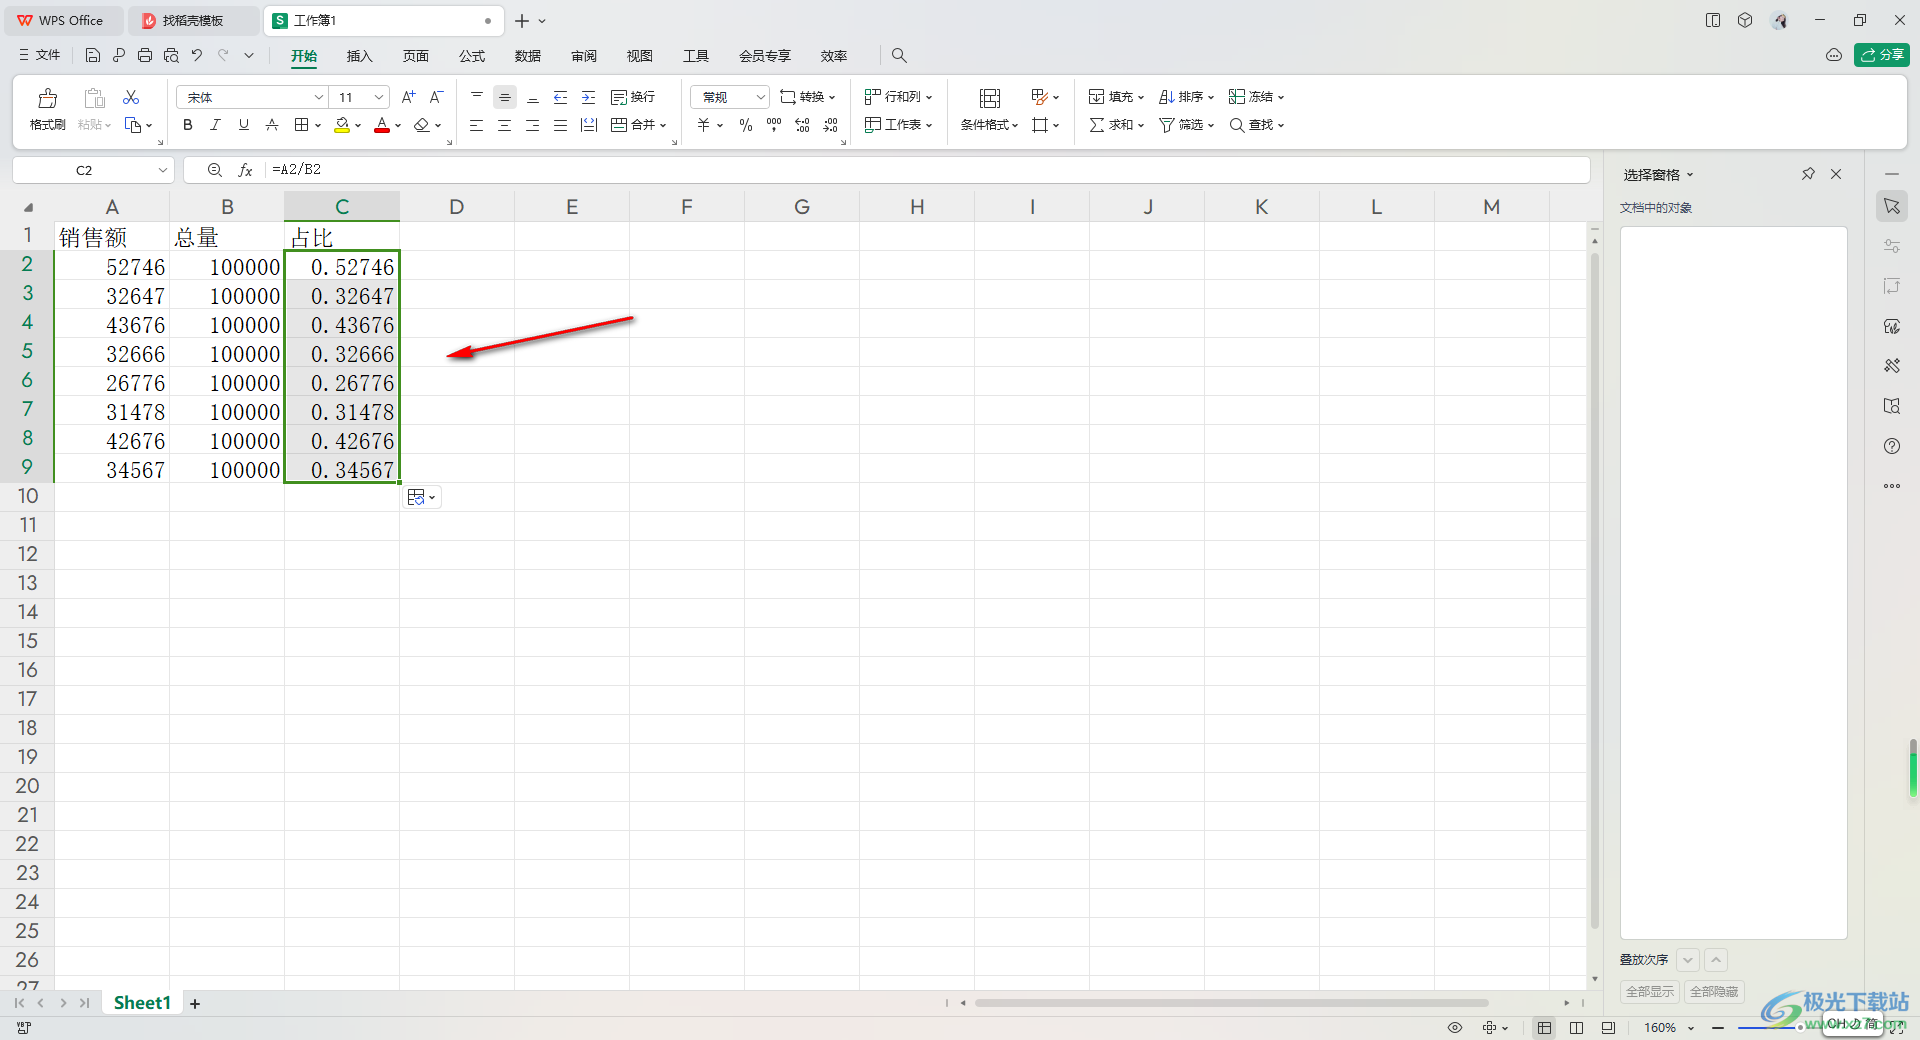This screenshot has width=1920, height=1040.
Task: Click the thousands separator icon
Action: (774, 125)
